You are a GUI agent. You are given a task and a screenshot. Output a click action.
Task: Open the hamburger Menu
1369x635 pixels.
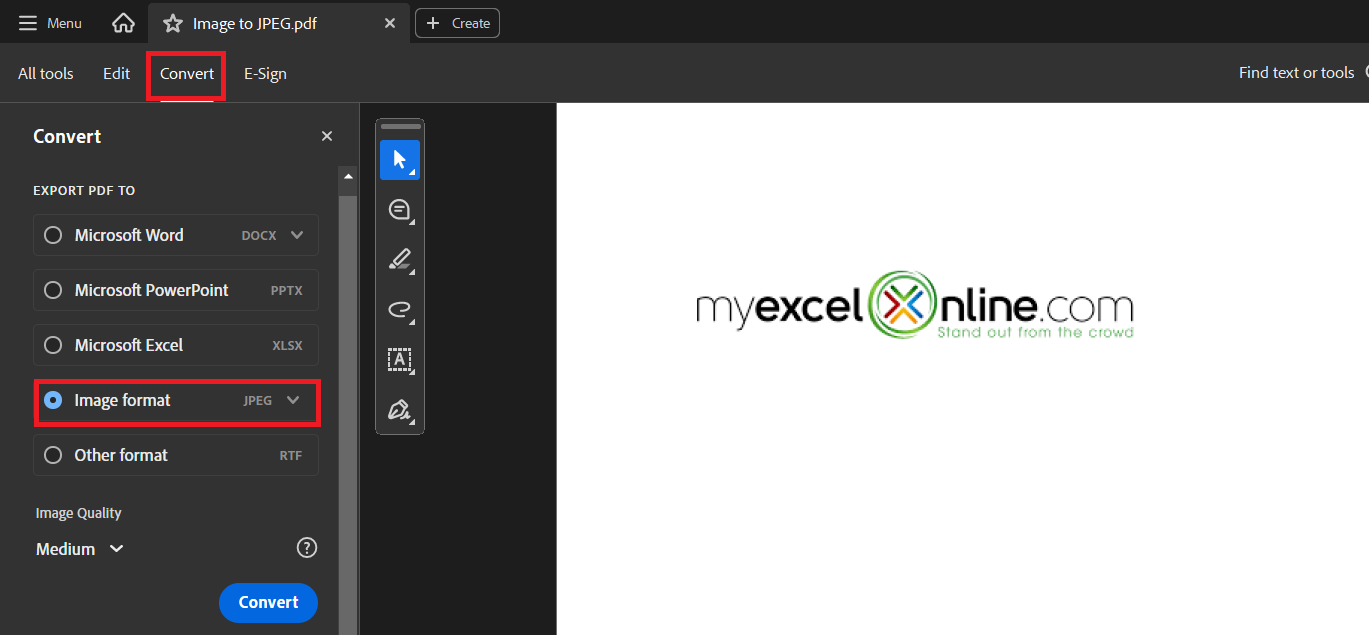coord(50,23)
